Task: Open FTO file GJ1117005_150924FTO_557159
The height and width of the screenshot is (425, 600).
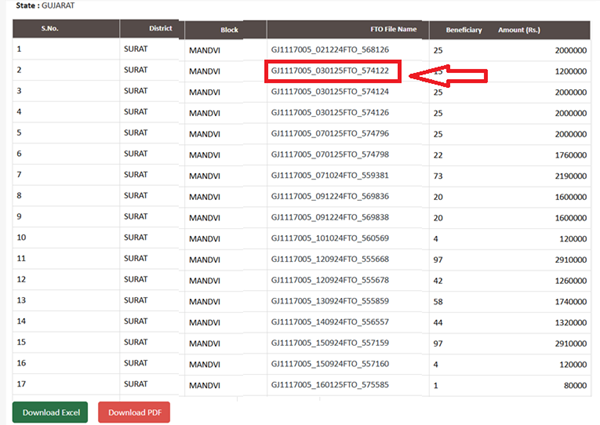Action: [x=330, y=343]
